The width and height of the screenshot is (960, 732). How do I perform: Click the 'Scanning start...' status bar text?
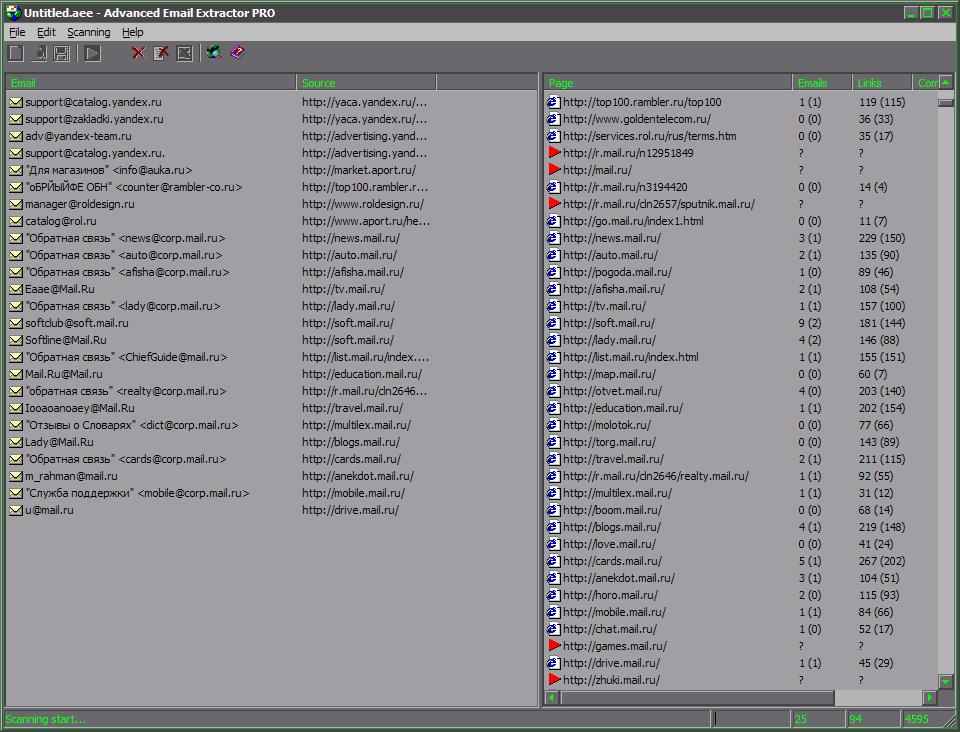(x=45, y=719)
